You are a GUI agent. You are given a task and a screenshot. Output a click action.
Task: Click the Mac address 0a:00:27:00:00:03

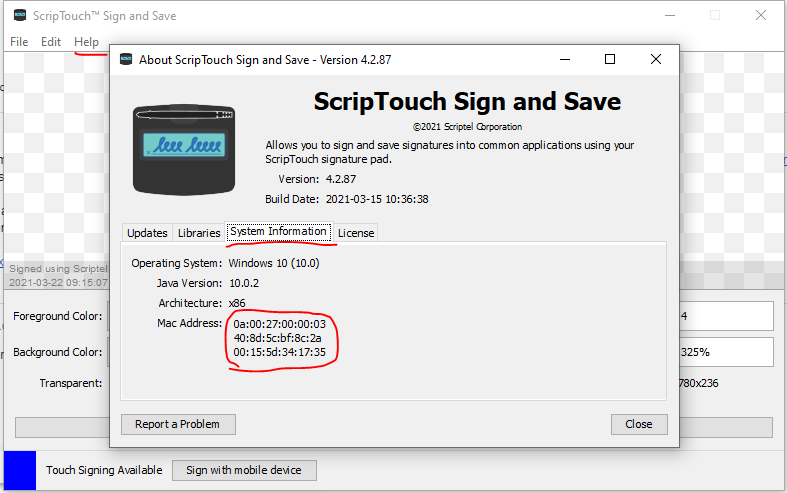click(280, 324)
